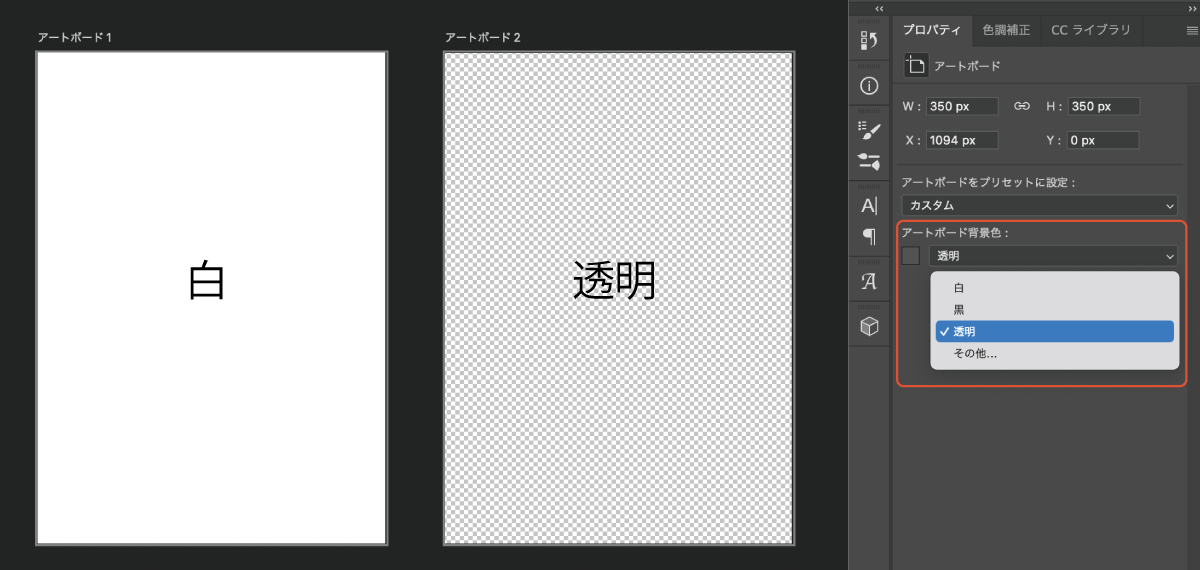The image size is (1200, 570).
Task: Expand the collapsed icon dock arrows
Action: point(879,8)
